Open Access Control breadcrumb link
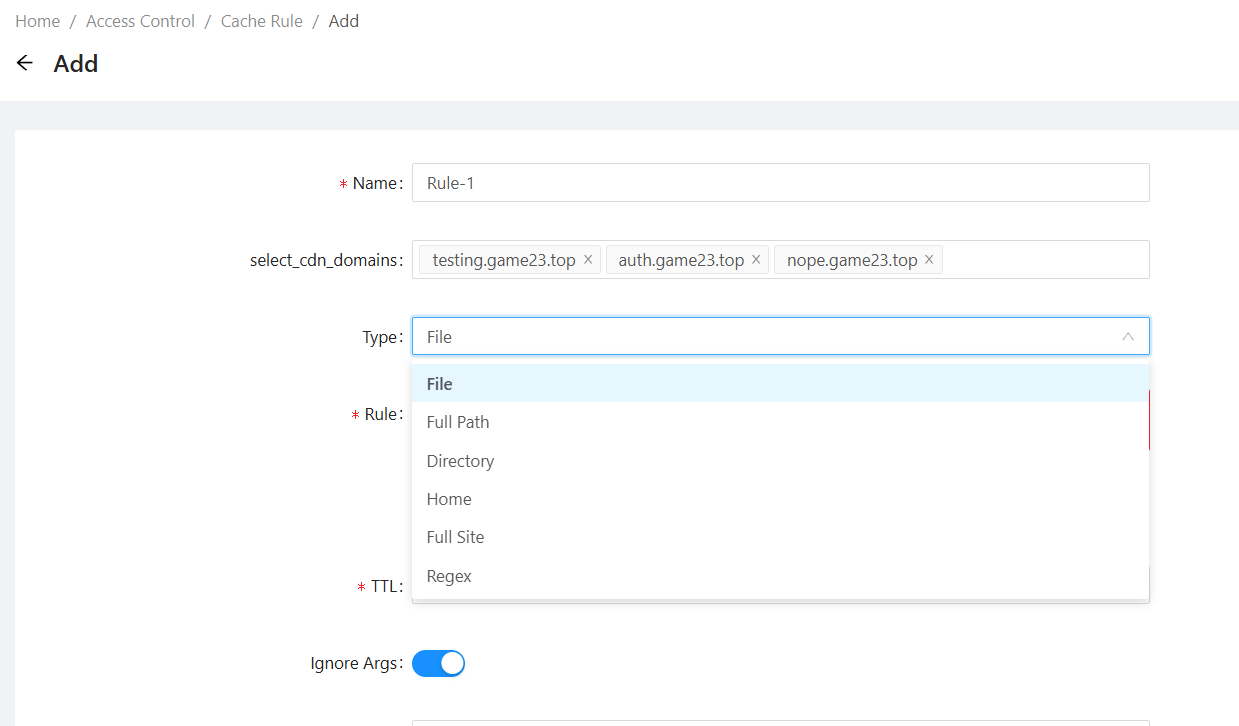 tap(140, 21)
